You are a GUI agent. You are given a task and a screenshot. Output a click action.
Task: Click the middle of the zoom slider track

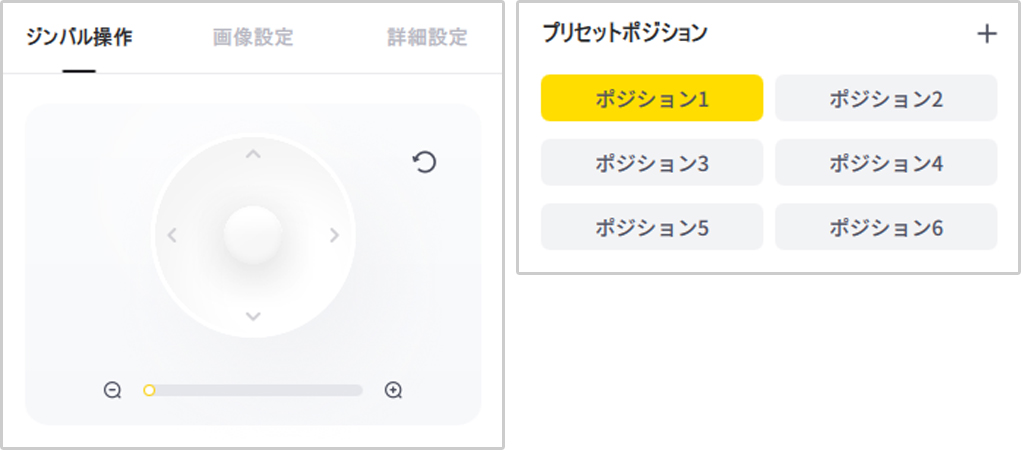point(253,390)
